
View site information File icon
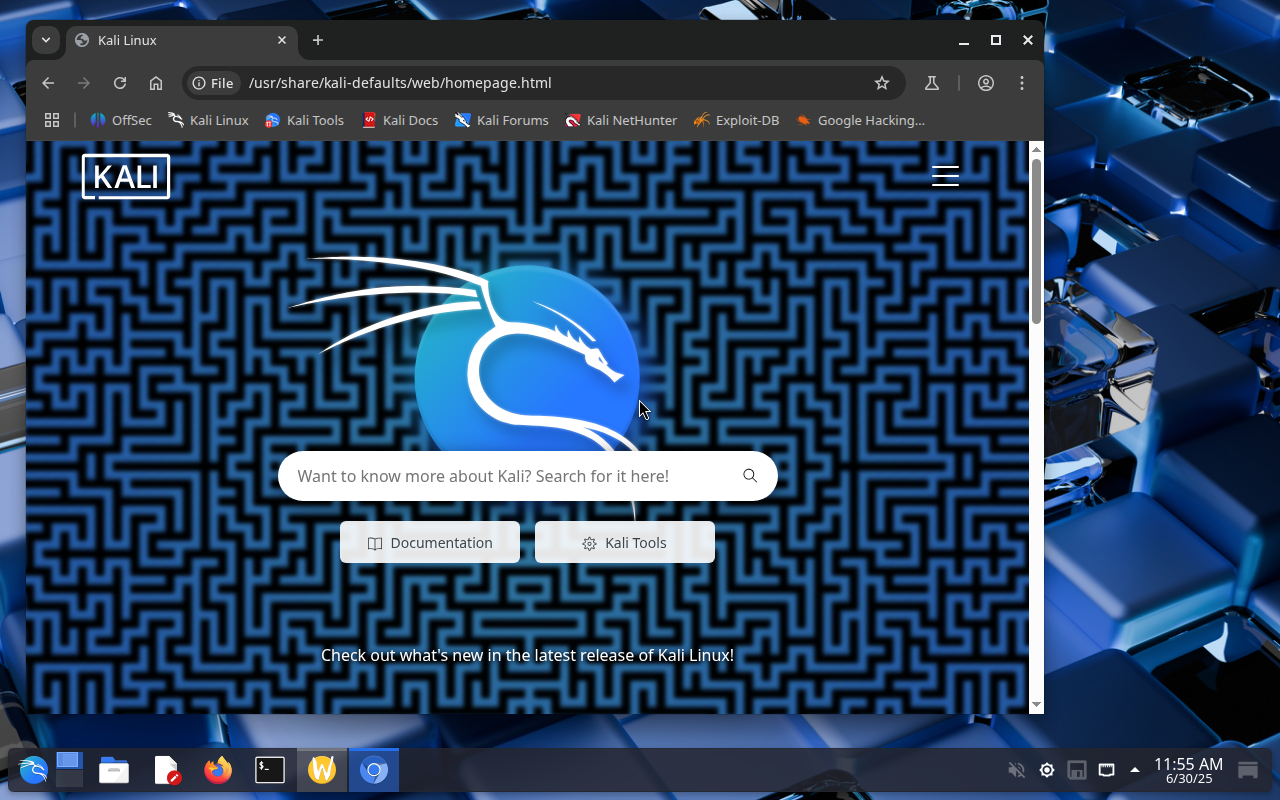(213, 83)
